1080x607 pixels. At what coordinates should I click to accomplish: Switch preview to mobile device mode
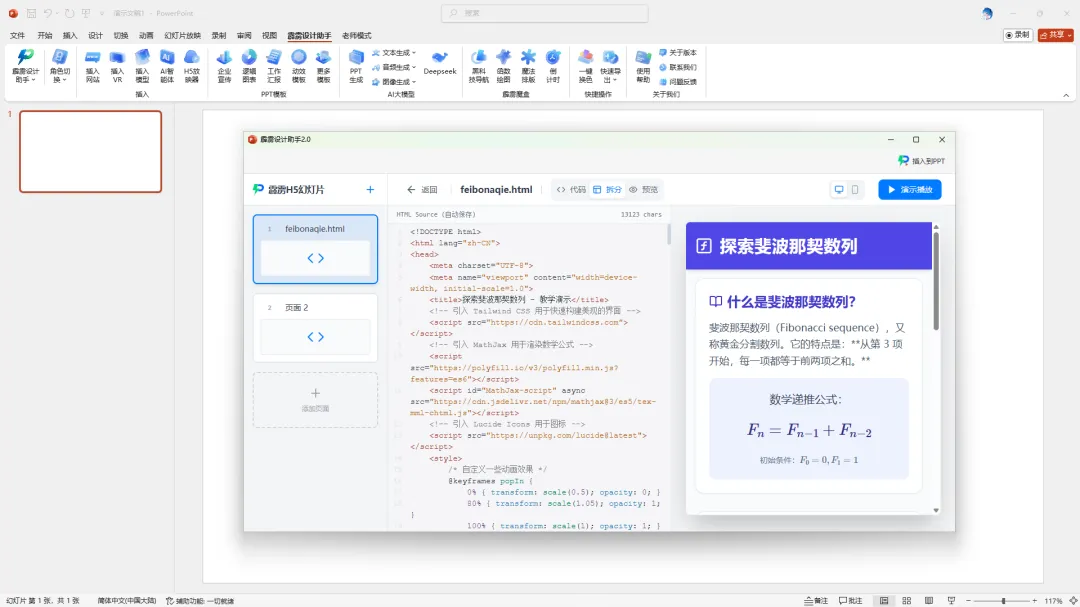855,189
